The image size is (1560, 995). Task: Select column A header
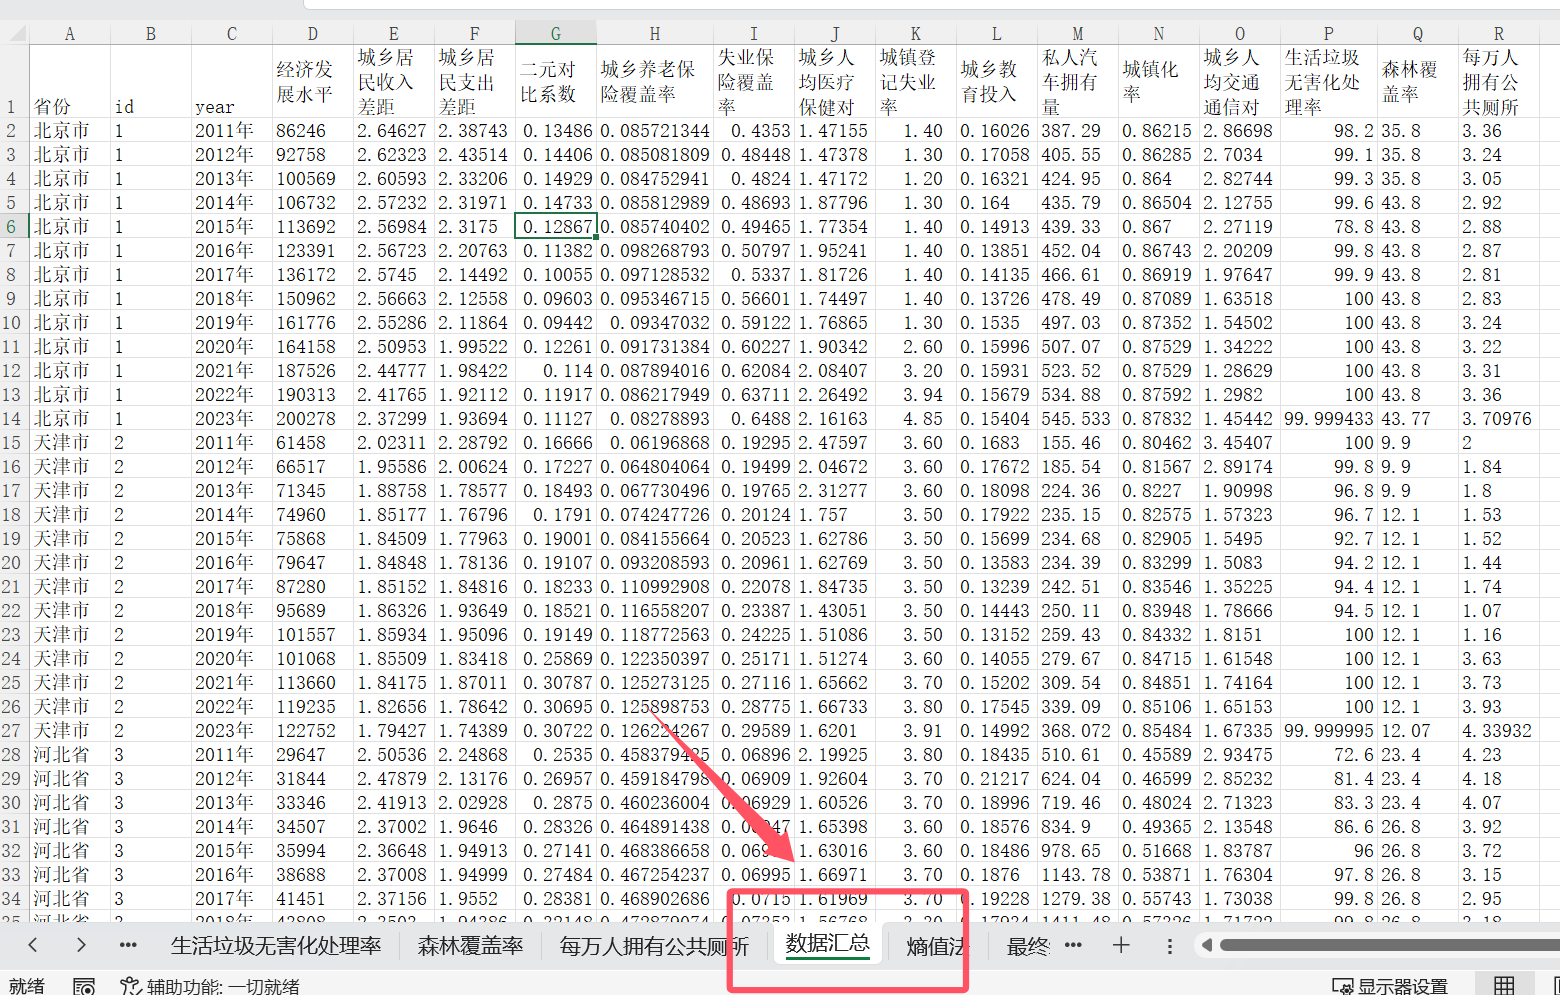(x=70, y=33)
